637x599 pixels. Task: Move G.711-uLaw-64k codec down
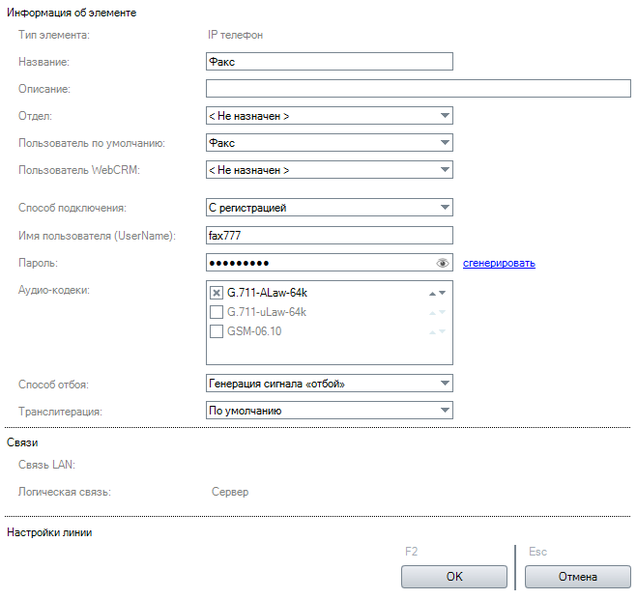point(442,312)
